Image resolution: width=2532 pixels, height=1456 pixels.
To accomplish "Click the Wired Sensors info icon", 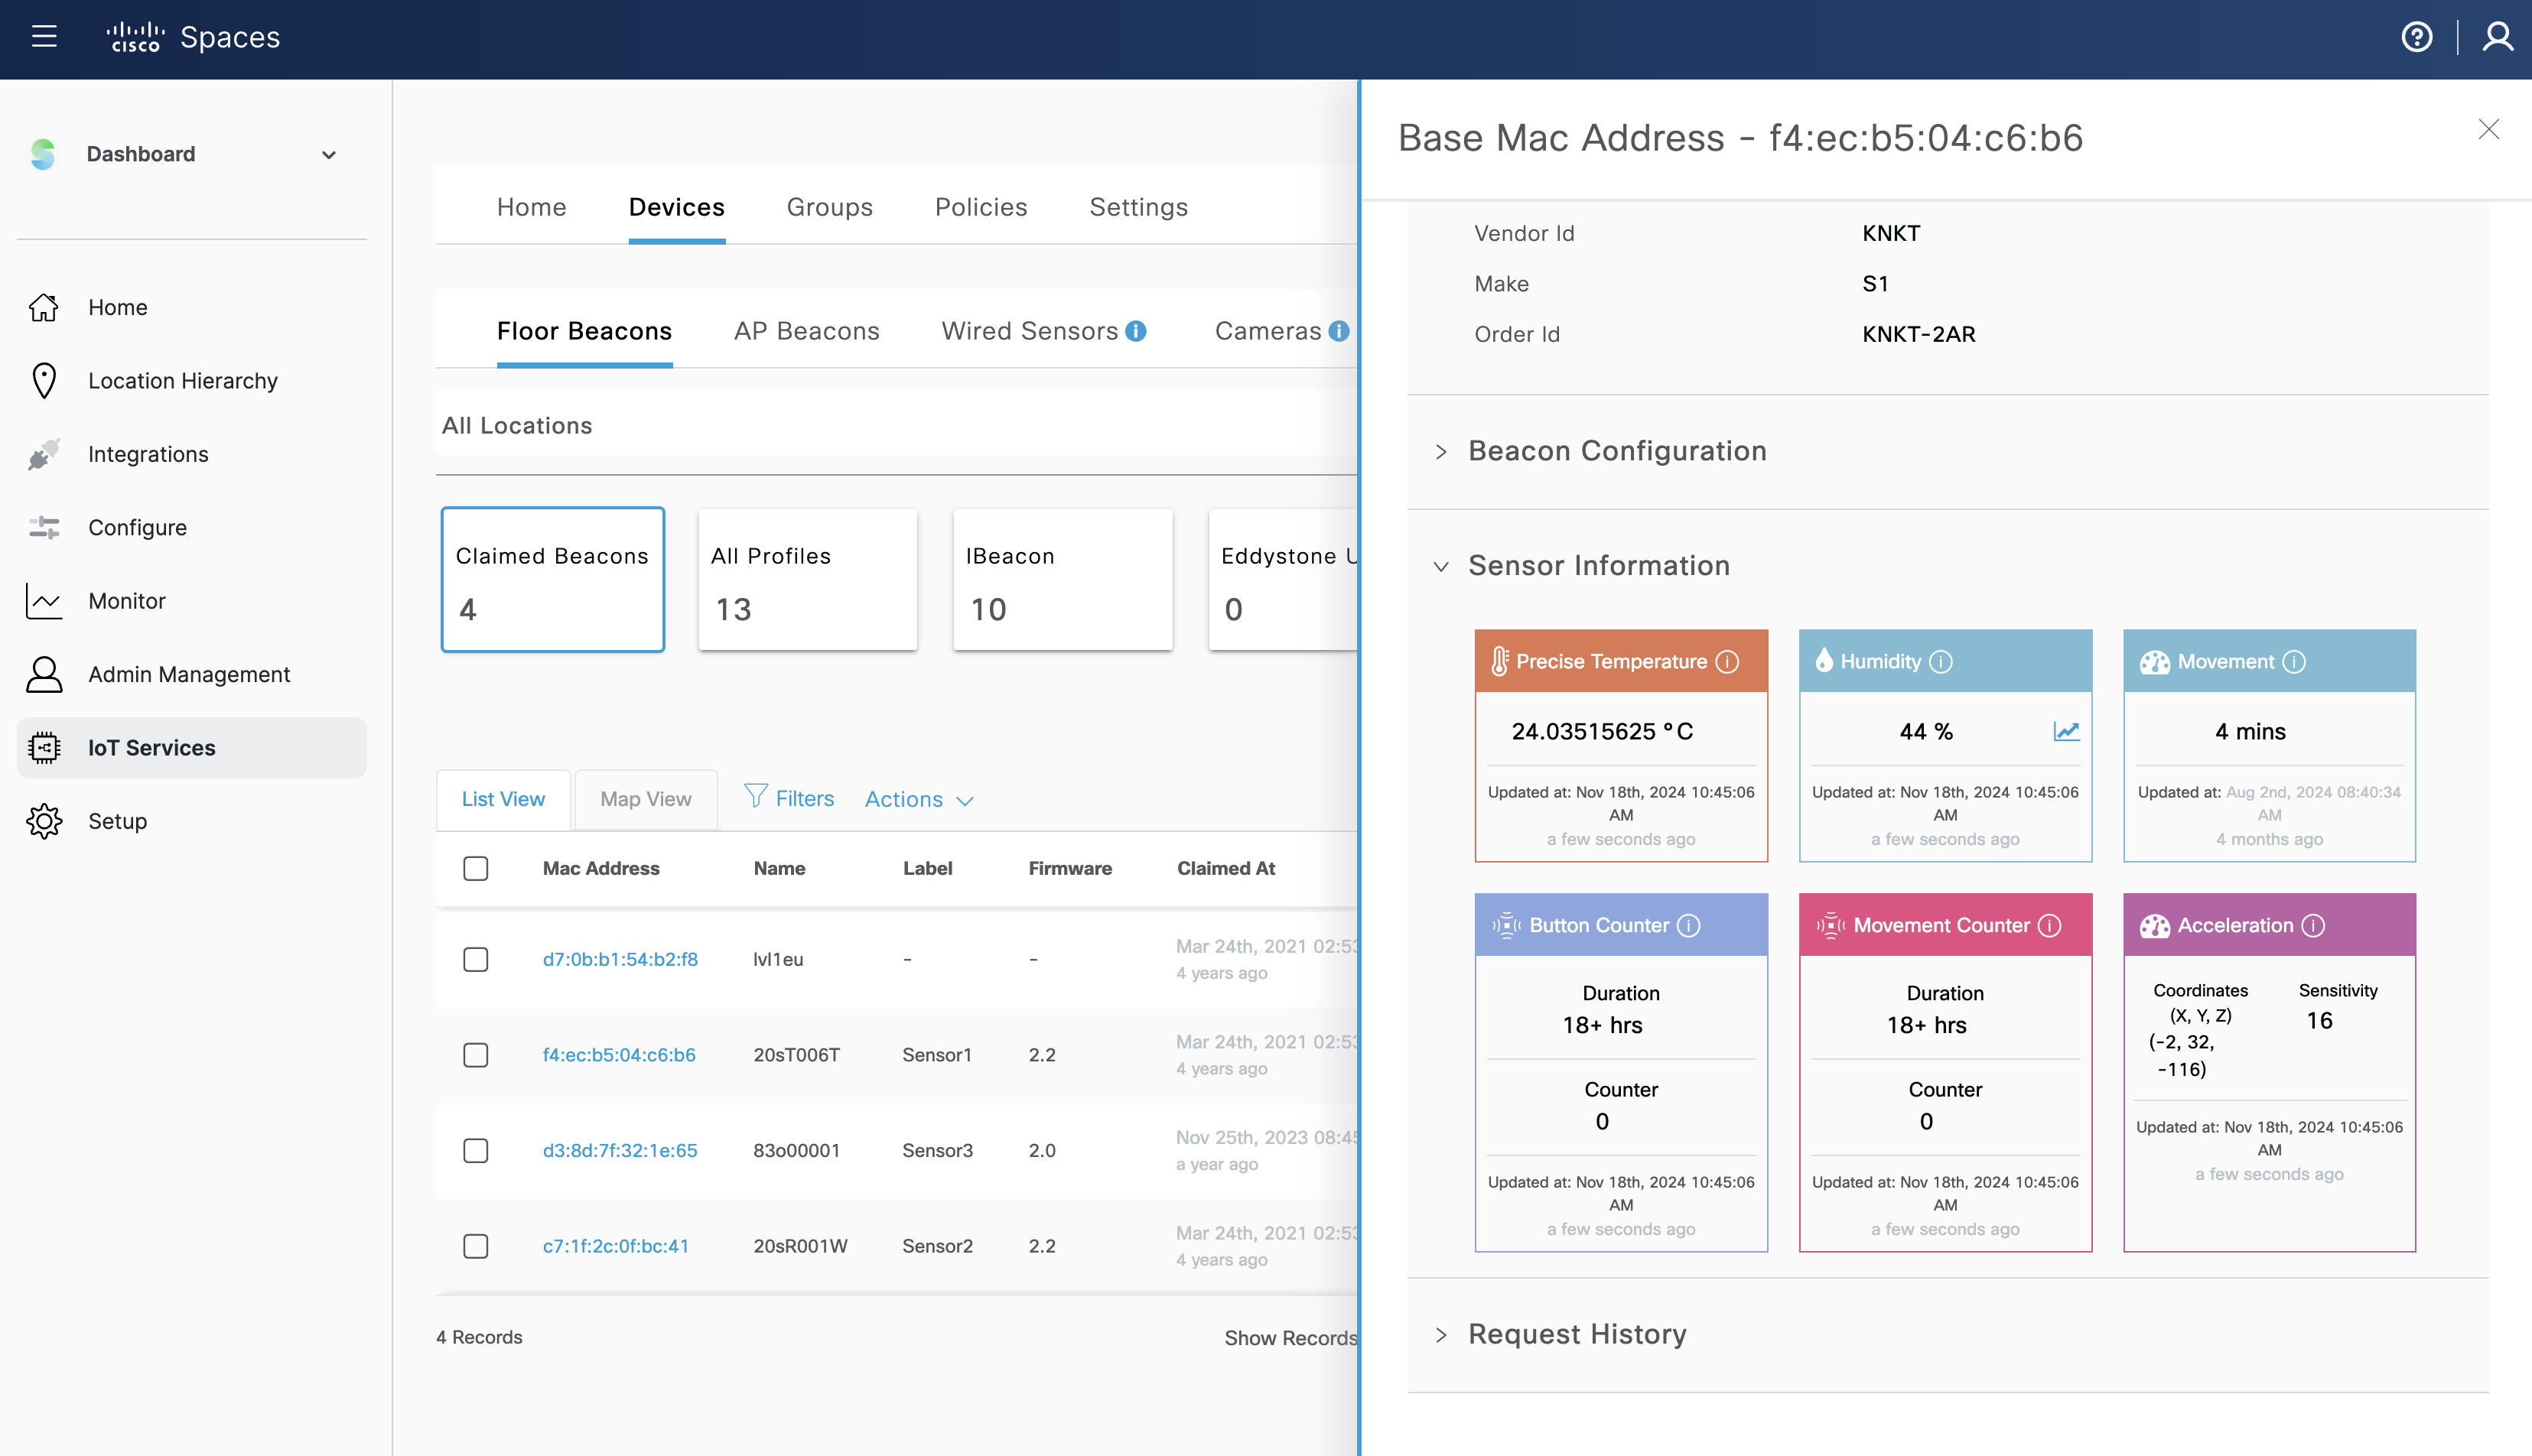I will coord(1136,331).
